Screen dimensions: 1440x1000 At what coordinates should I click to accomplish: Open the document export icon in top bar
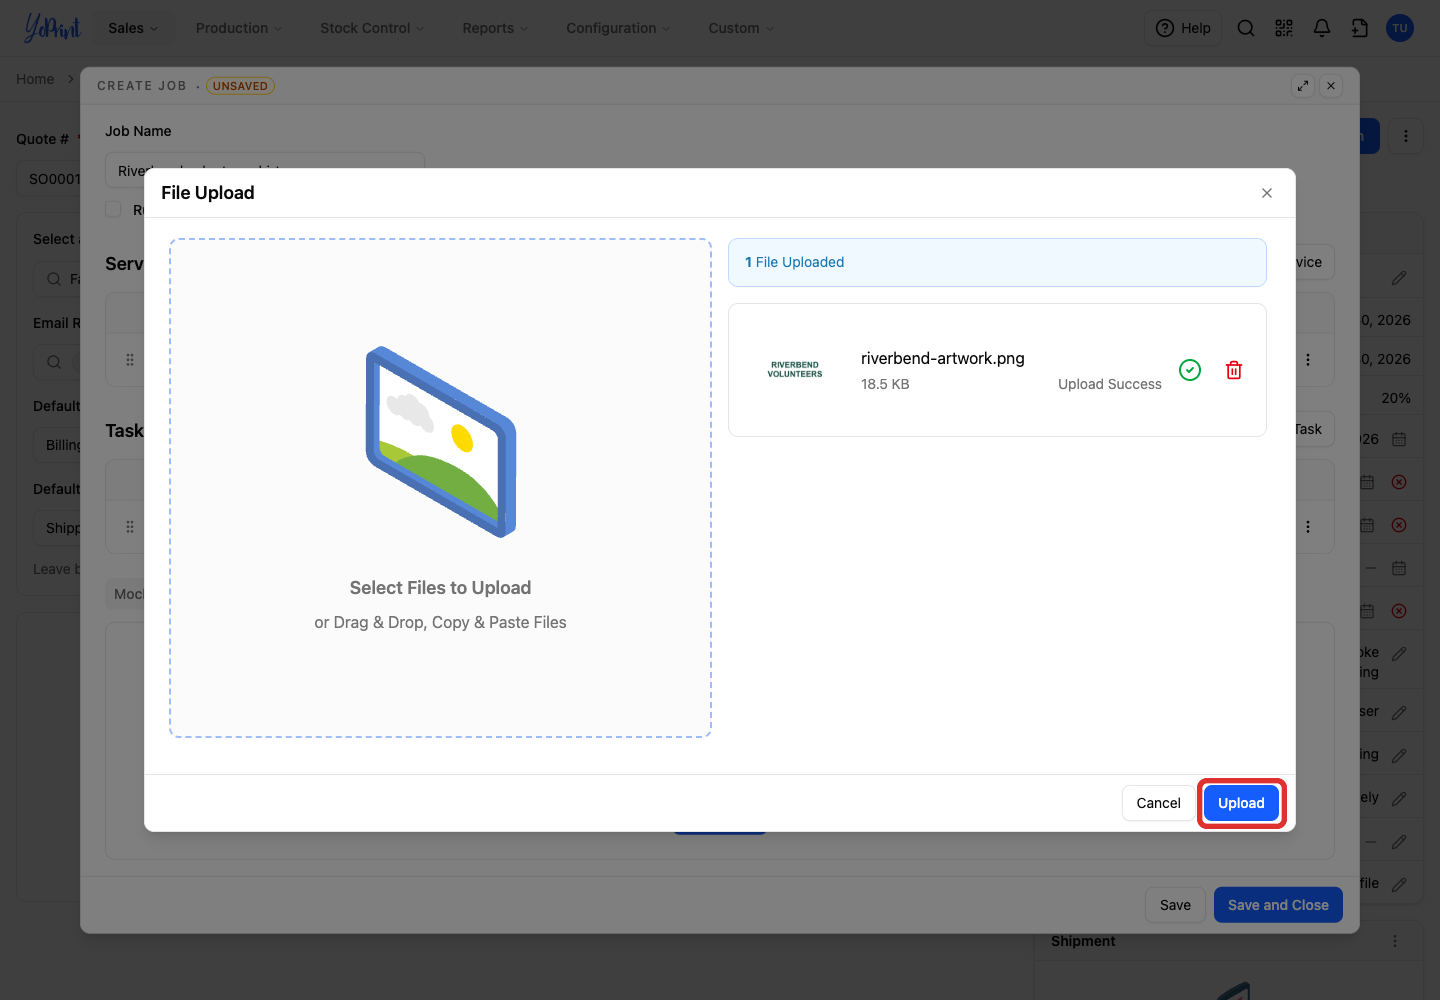[1360, 28]
